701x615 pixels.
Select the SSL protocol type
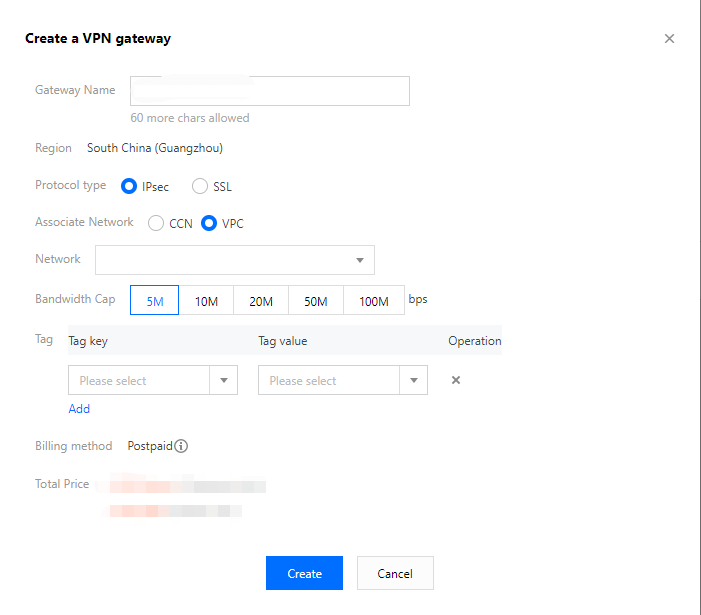tap(200, 186)
